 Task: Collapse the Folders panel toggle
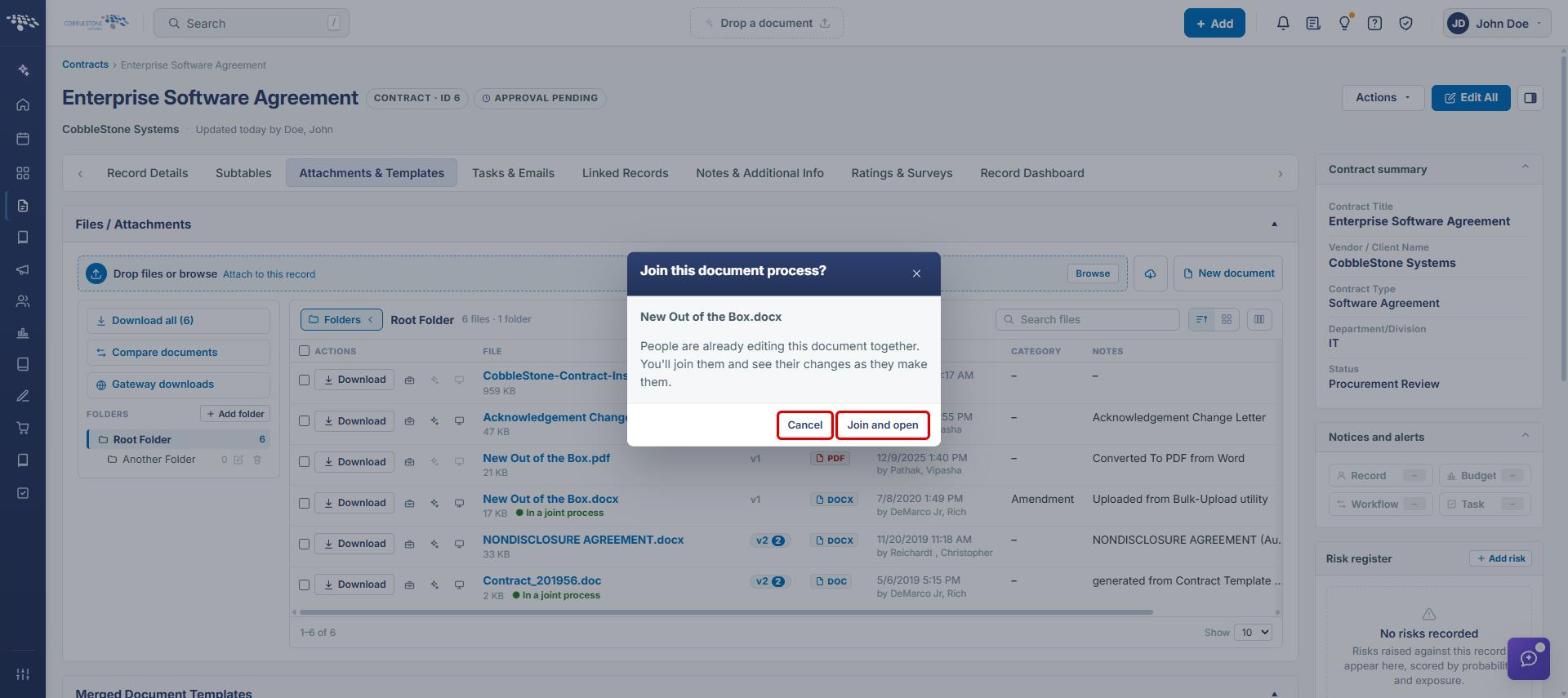341,320
